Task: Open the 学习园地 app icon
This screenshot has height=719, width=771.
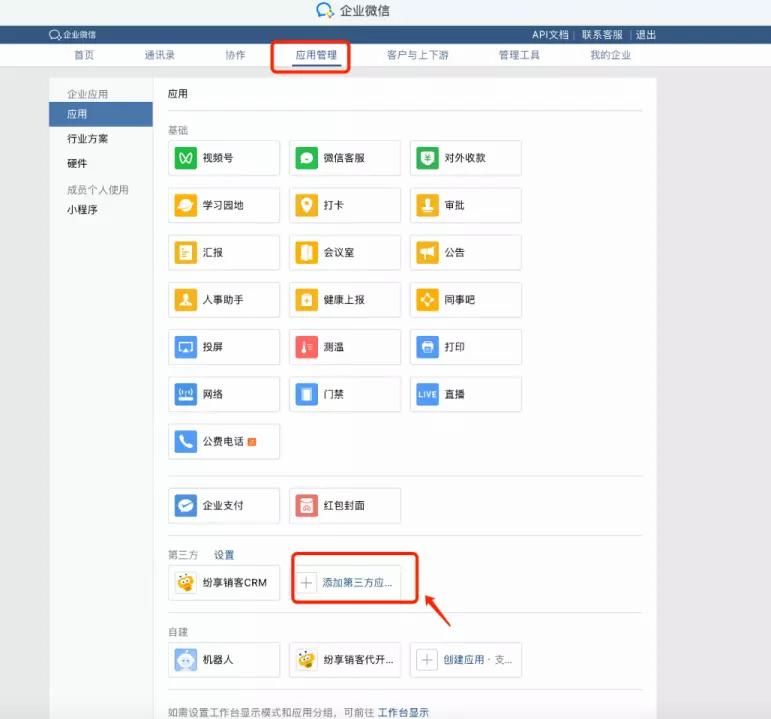Action: (185, 205)
